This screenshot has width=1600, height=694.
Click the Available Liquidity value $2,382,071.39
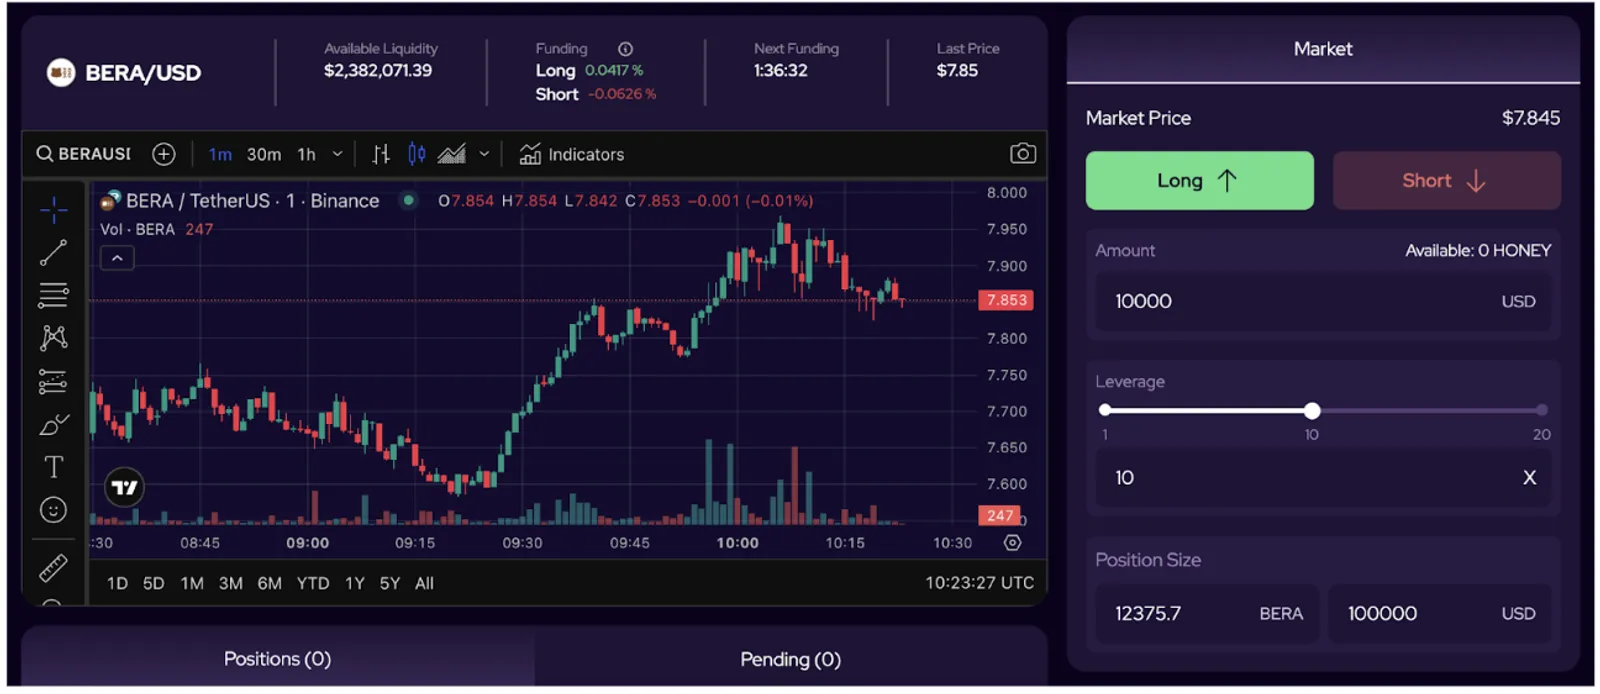click(x=378, y=71)
